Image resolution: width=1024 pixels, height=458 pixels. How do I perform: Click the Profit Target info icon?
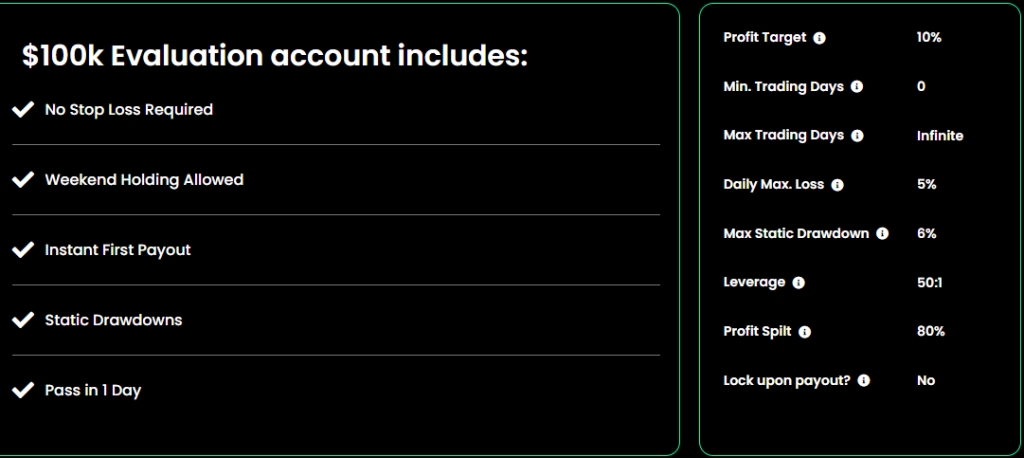pos(820,38)
